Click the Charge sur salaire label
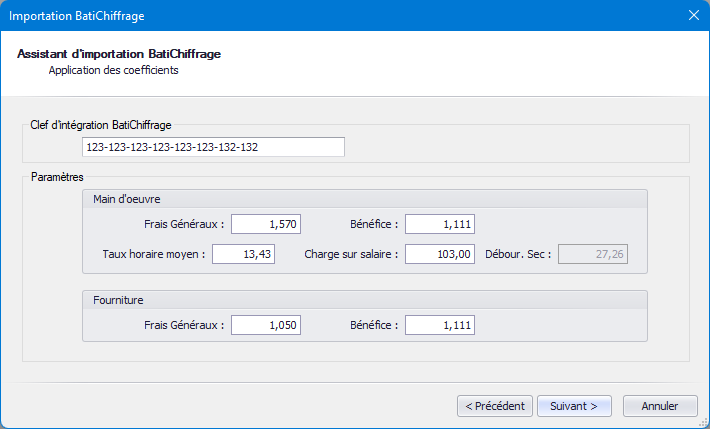 [x=351, y=254]
